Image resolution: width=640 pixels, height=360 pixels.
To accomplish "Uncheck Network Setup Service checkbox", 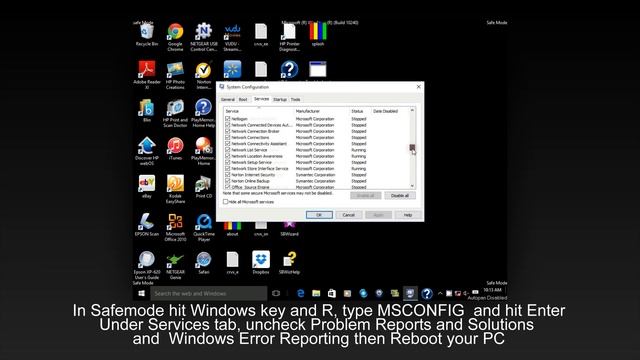I will pos(227,162).
